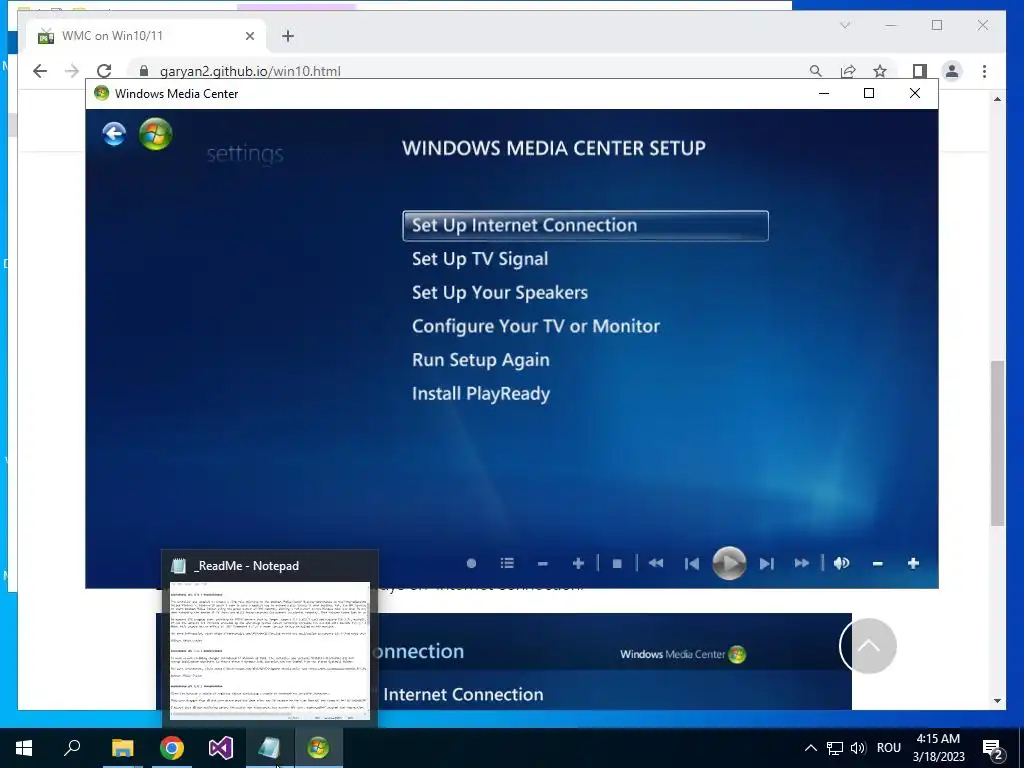Open Chrome profile avatar

point(952,71)
